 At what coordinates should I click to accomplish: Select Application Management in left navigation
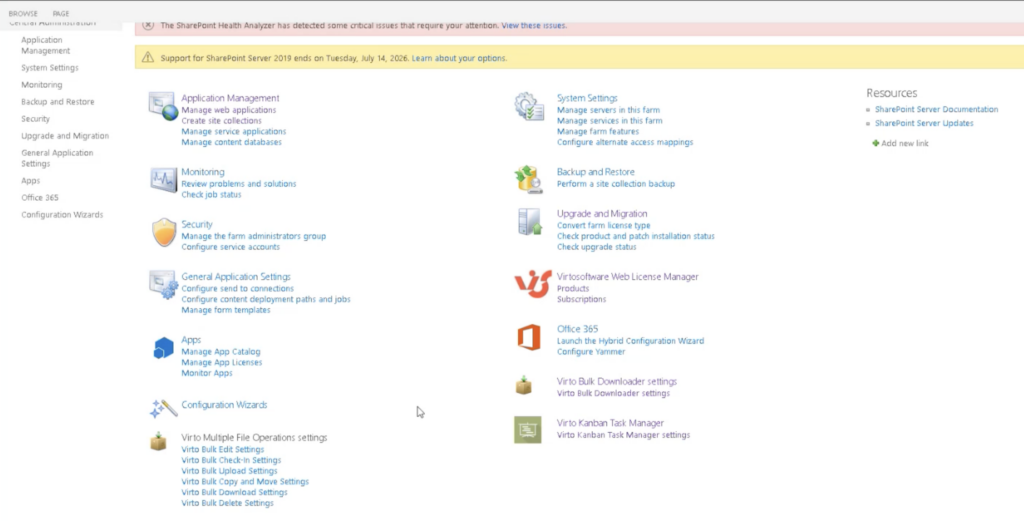coord(46,45)
